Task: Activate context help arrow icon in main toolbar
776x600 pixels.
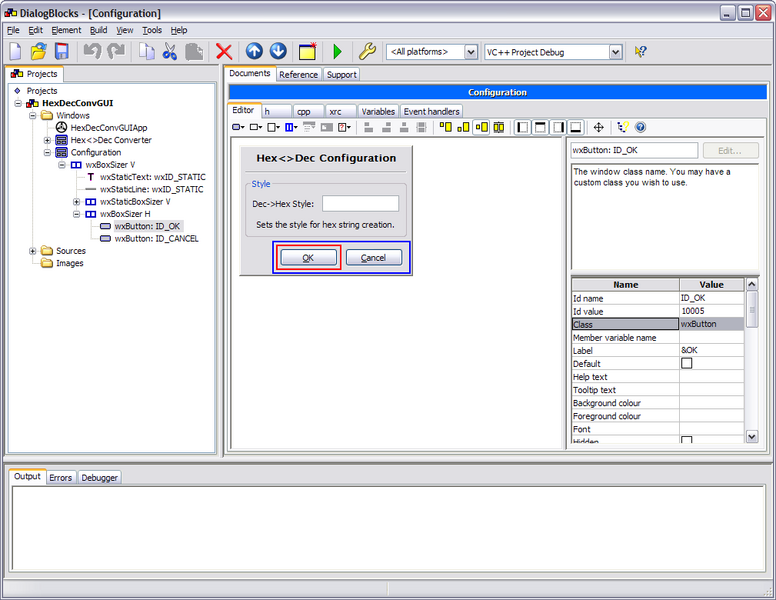Action: point(640,51)
